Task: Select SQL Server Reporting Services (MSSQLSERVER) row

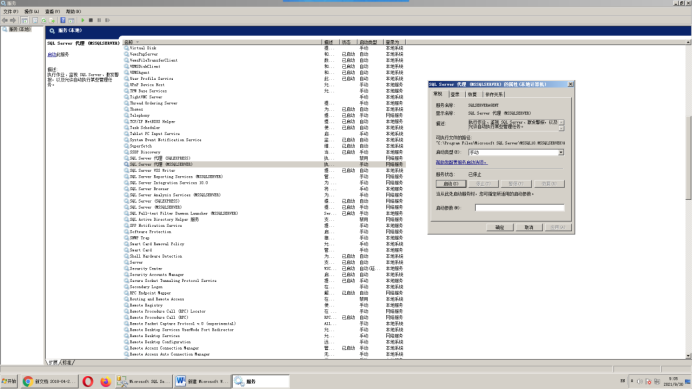Action: [x=264, y=176]
